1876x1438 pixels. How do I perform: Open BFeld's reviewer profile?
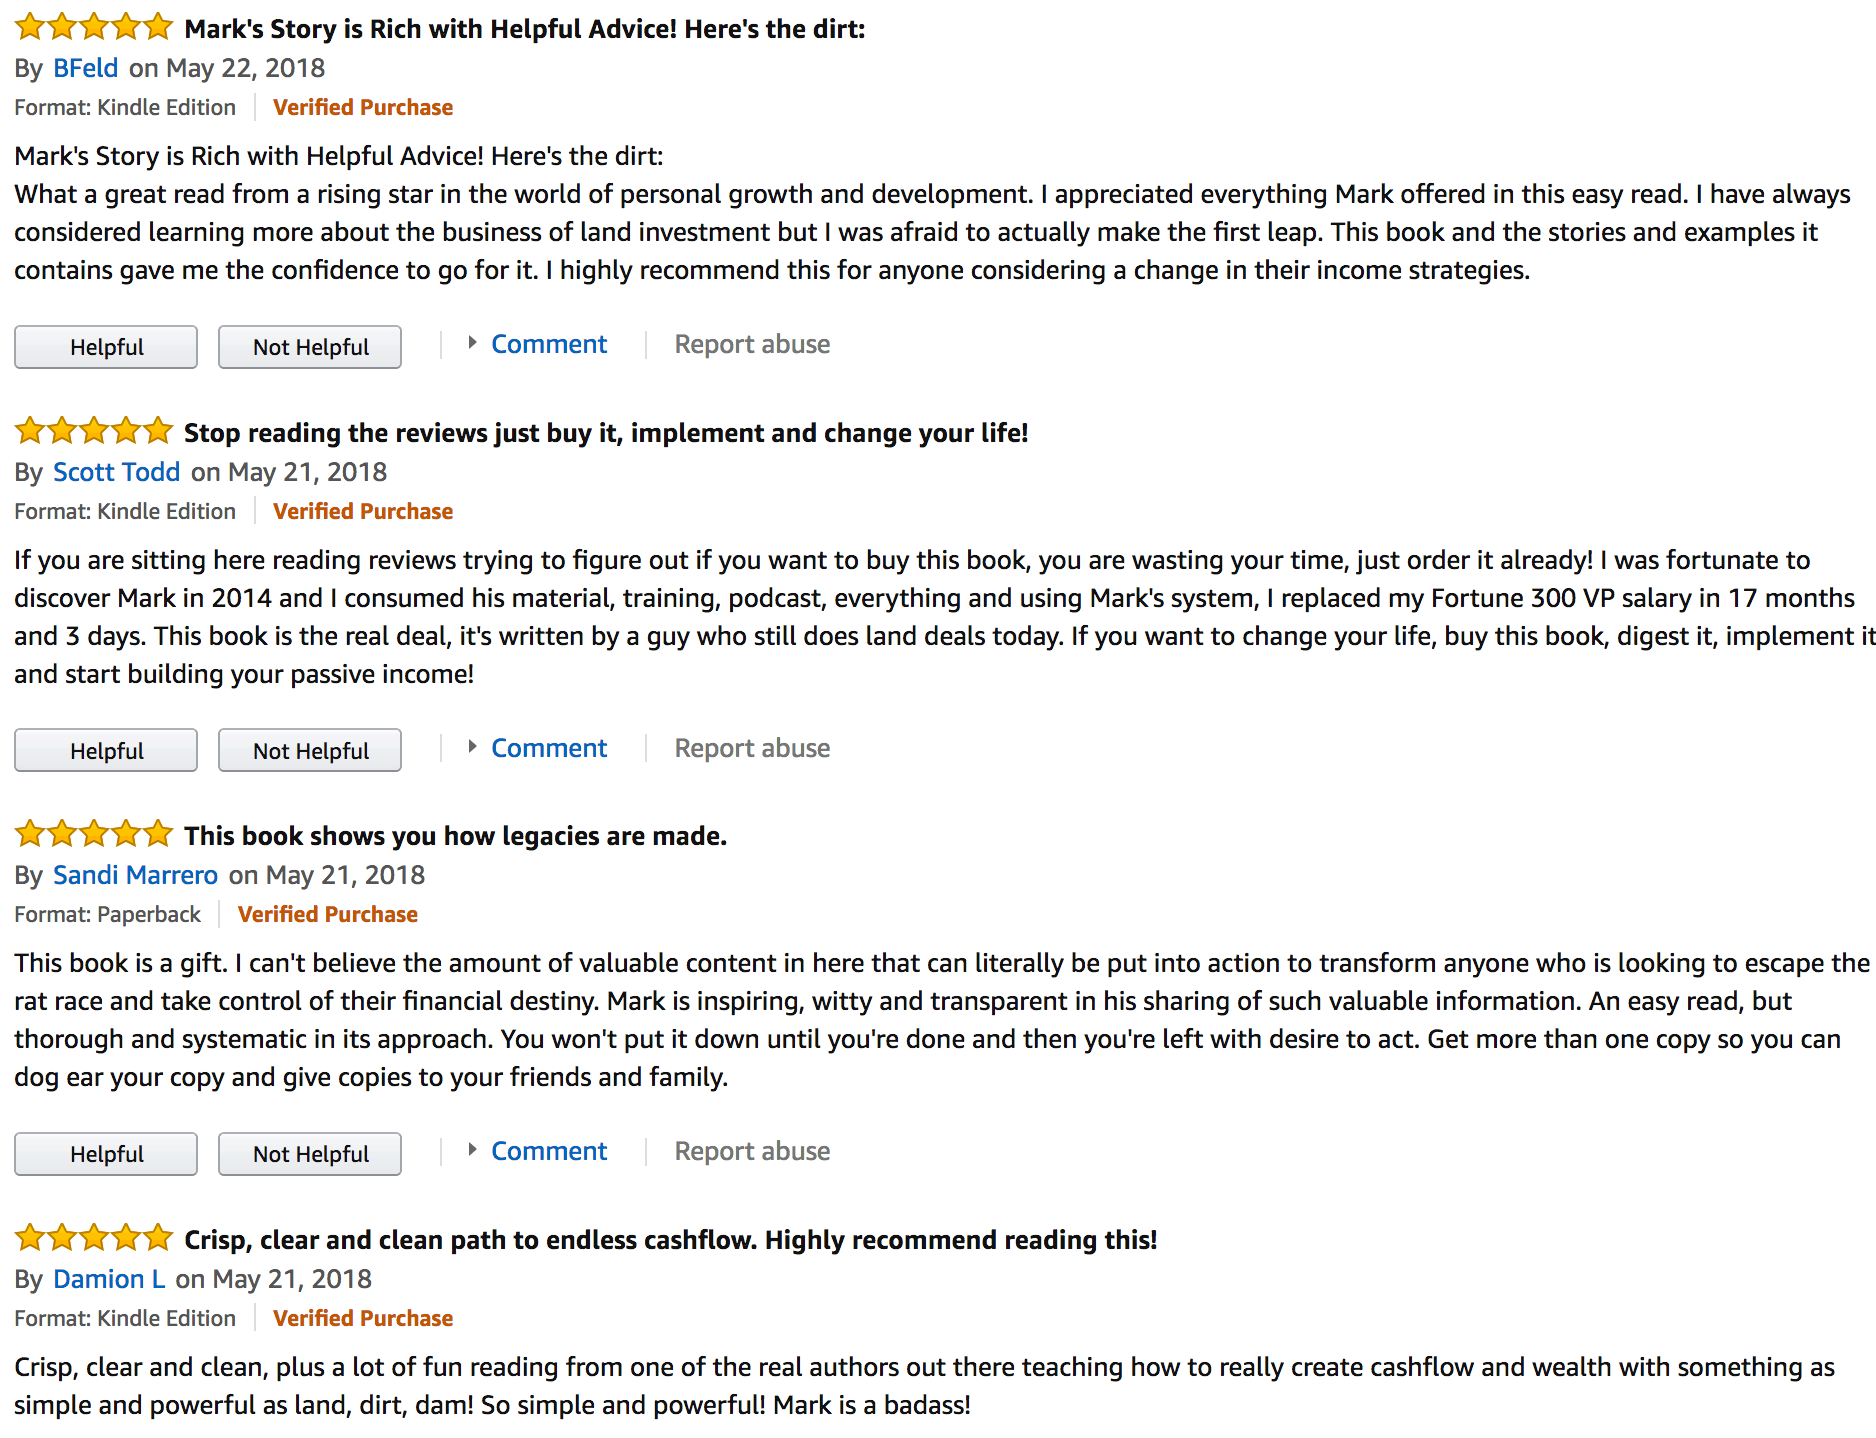coord(85,68)
